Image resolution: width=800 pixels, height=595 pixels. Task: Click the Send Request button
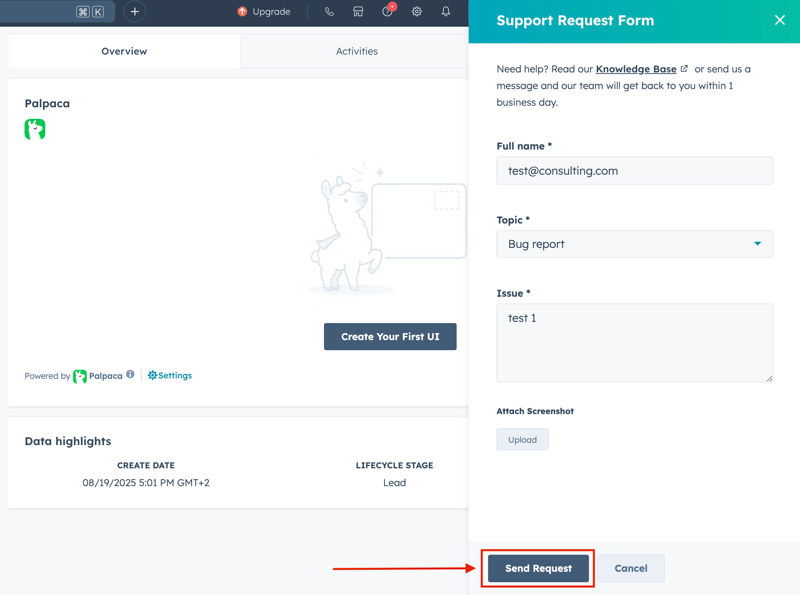pyautogui.click(x=538, y=568)
